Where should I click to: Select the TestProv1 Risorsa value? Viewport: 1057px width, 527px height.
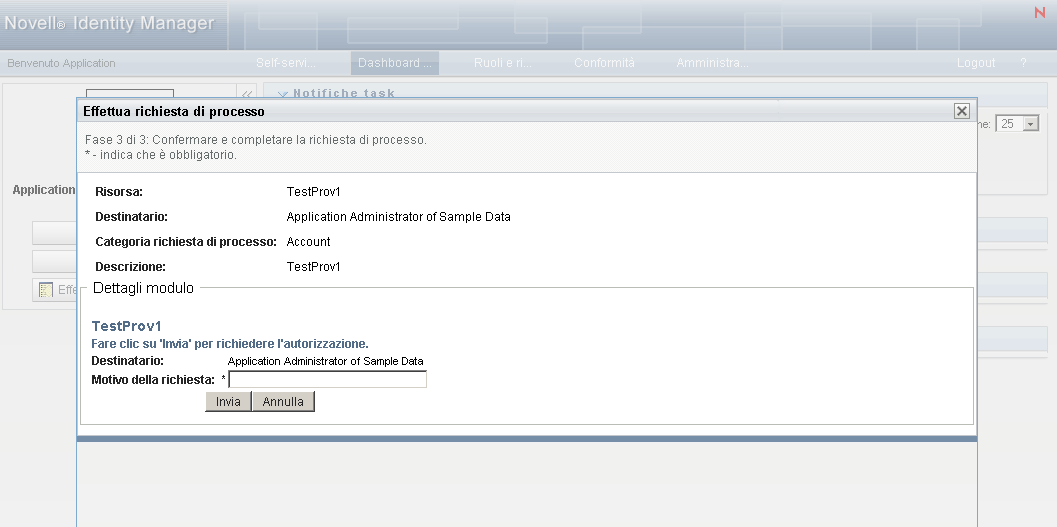click(x=313, y=192)
